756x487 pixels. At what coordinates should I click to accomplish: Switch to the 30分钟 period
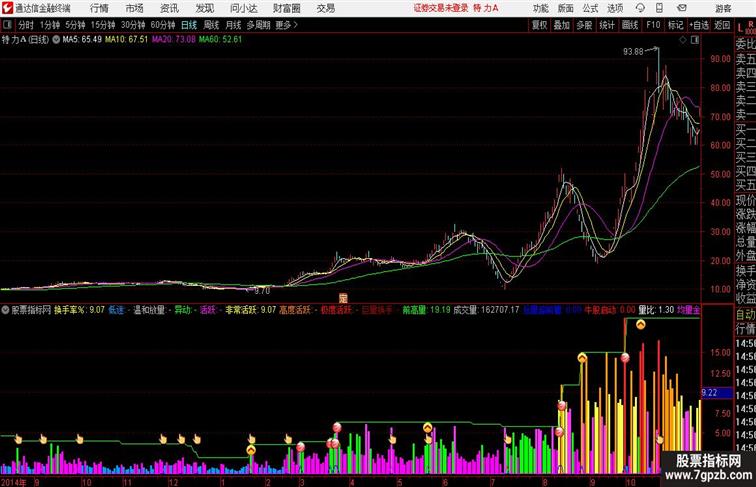coord(133,25)
